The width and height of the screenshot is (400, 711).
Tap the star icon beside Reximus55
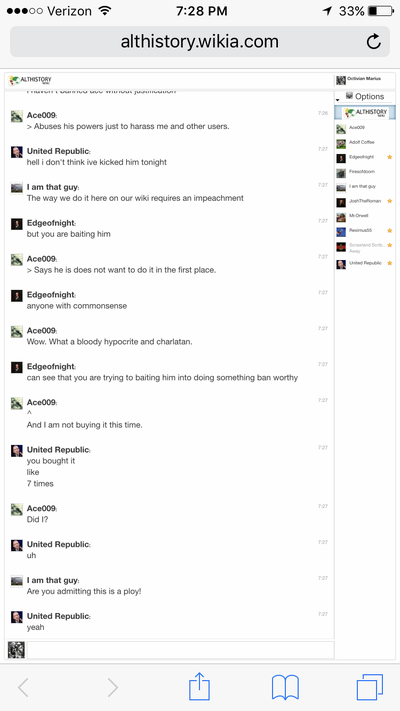(x=390, y=231)
